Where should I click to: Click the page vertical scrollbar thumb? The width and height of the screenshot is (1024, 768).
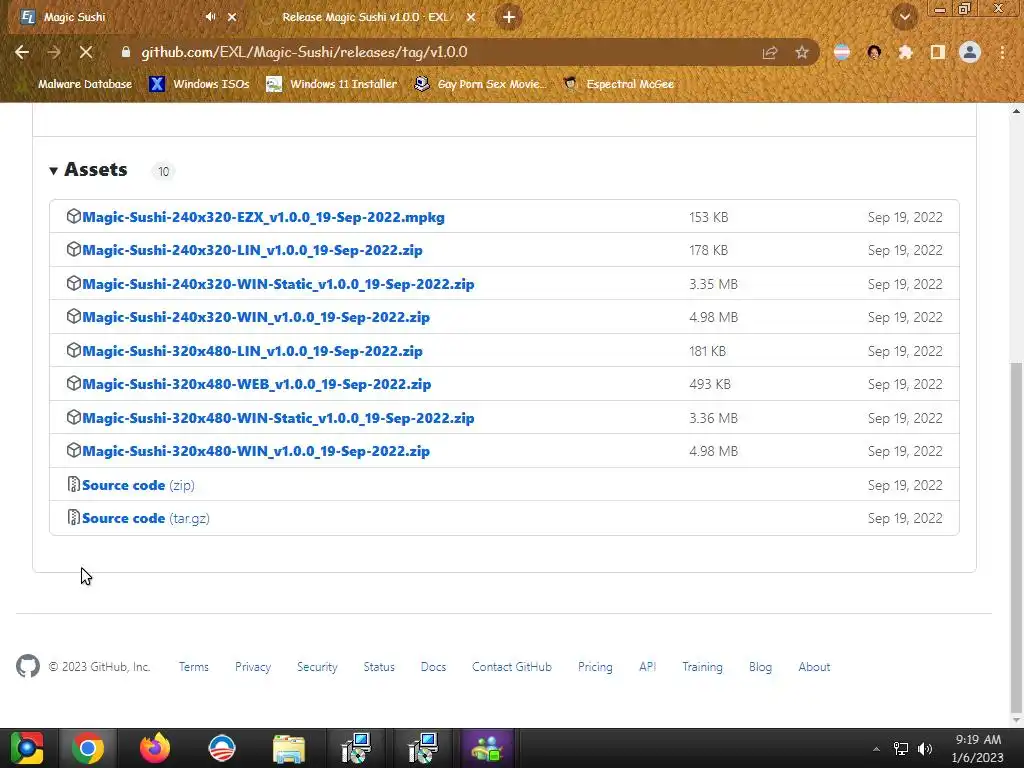point(1016,537)
